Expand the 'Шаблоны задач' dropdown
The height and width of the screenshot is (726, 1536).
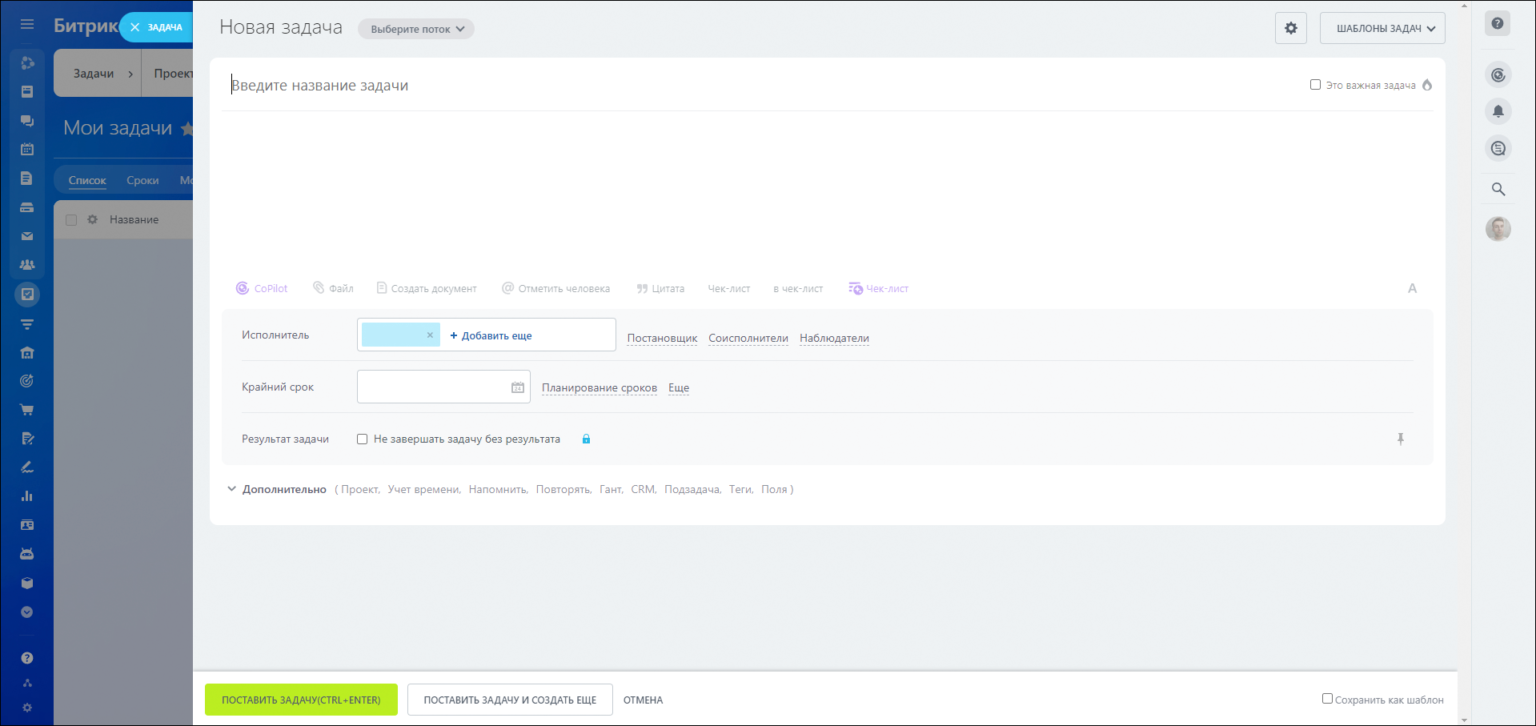point(1382,29)
